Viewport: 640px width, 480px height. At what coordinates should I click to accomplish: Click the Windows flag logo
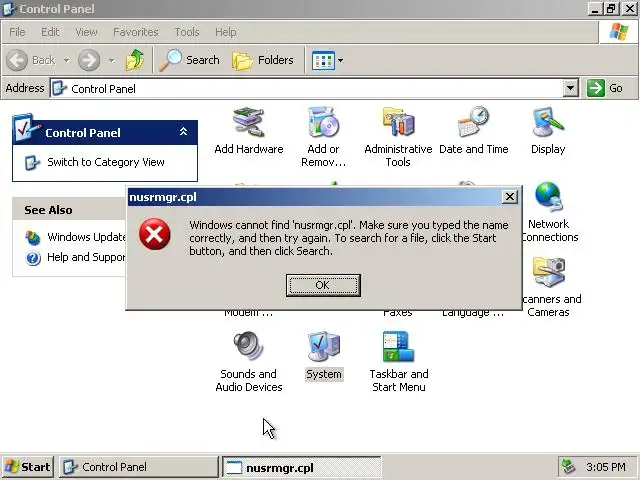(x=619, y=32)
